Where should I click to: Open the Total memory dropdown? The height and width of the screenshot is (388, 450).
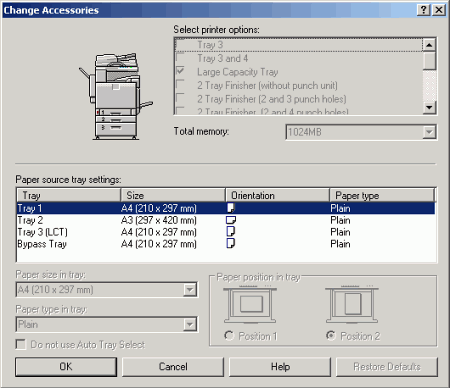[x=429, y=132]
